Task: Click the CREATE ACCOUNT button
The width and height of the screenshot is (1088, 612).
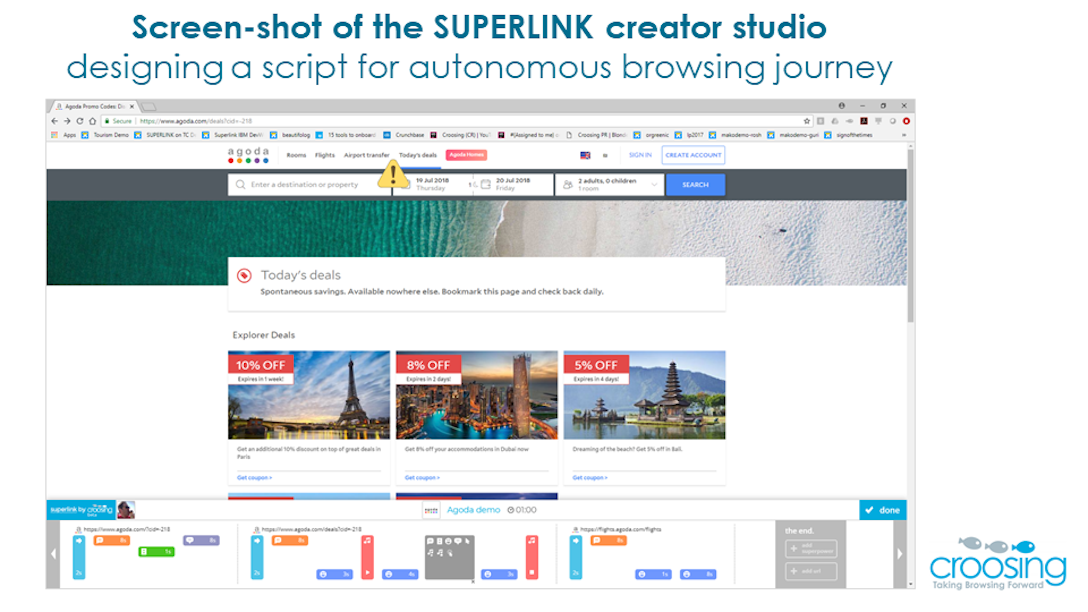Action: 693,155
